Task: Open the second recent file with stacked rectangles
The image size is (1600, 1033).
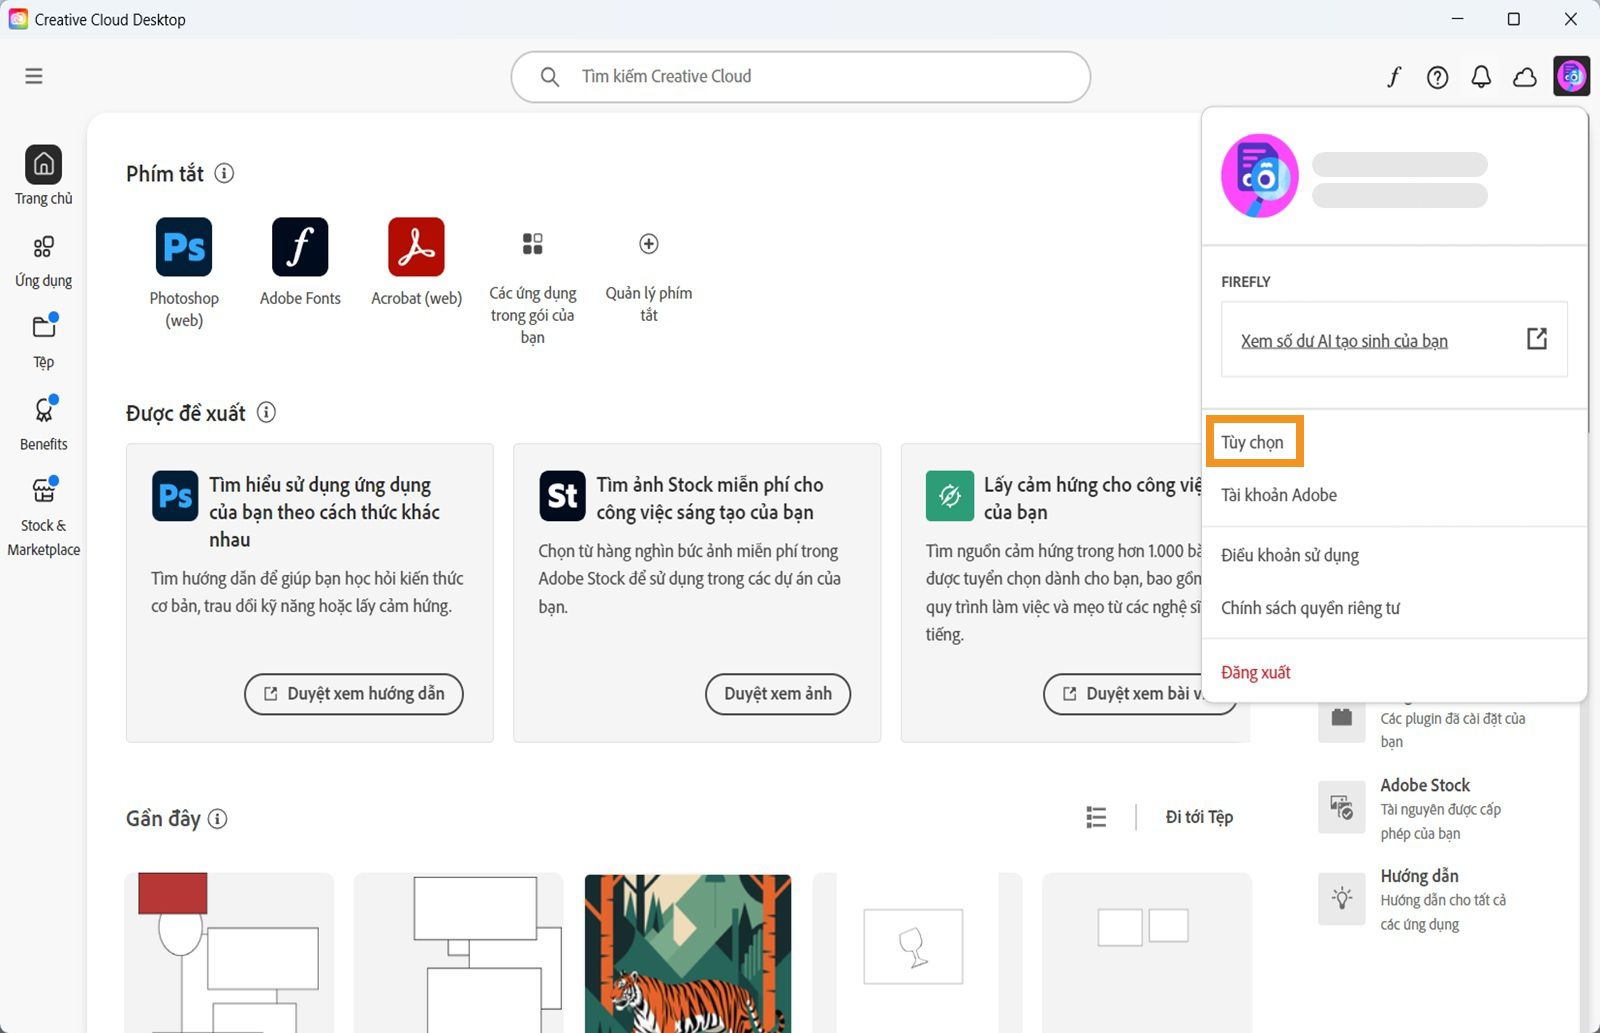Action: point(458,953)
